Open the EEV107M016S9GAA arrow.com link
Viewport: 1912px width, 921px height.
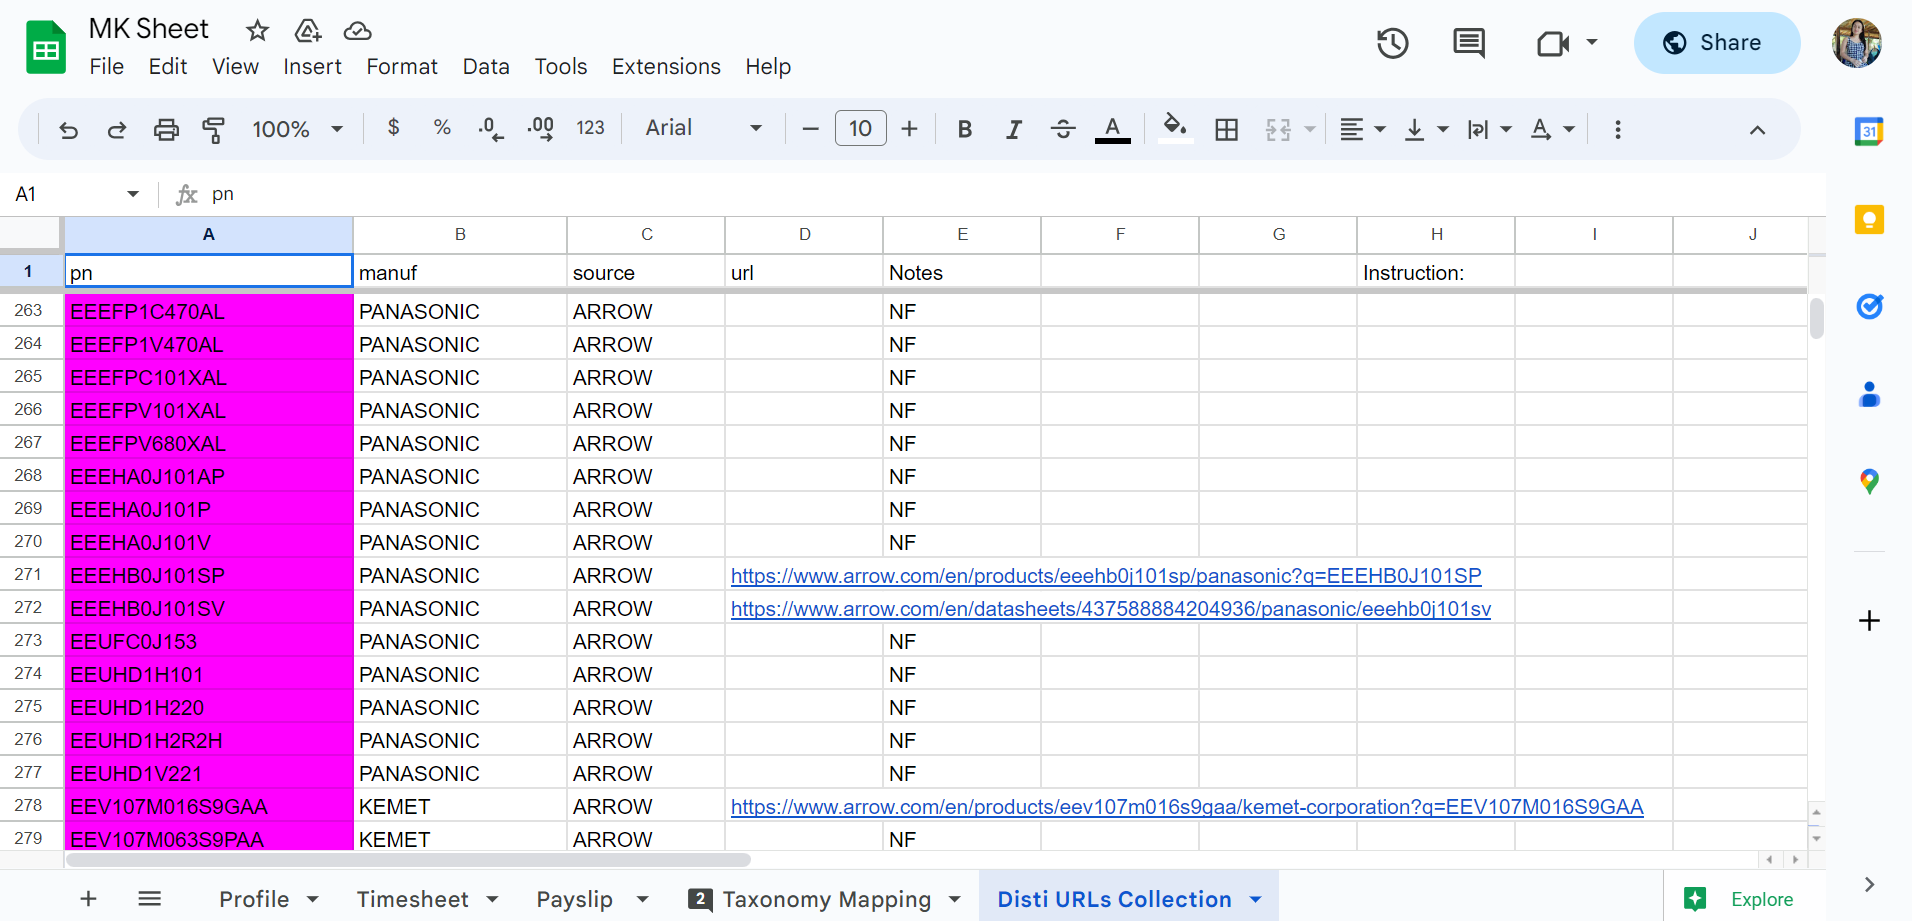click(x=1187, y=807)
